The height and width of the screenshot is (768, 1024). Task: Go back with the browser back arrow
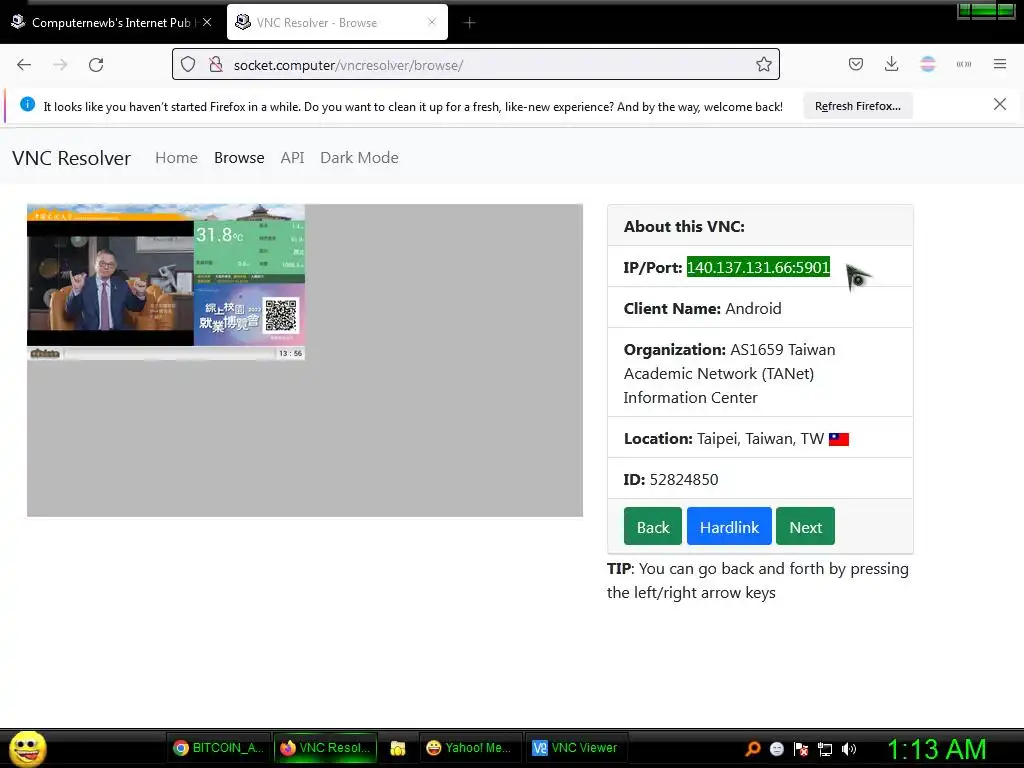click(x=24, y=65)
